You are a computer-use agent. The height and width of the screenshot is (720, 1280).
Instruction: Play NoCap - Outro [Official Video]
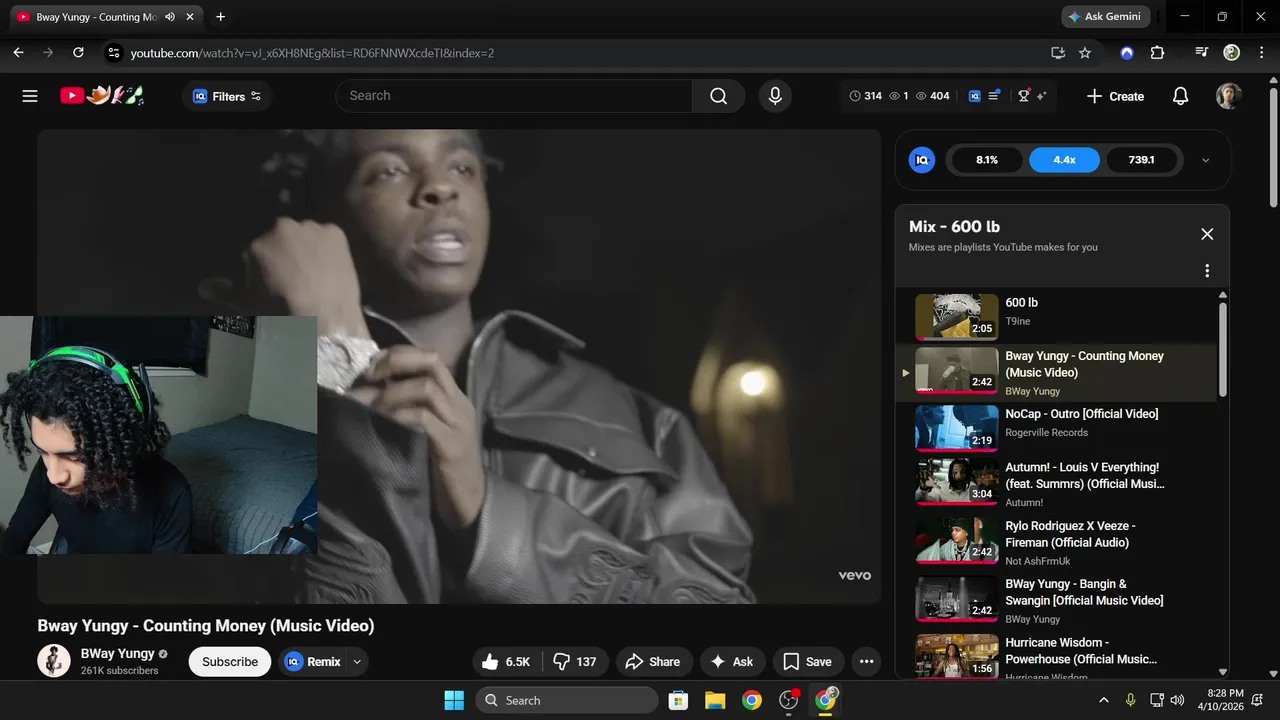pos(1055,428)
